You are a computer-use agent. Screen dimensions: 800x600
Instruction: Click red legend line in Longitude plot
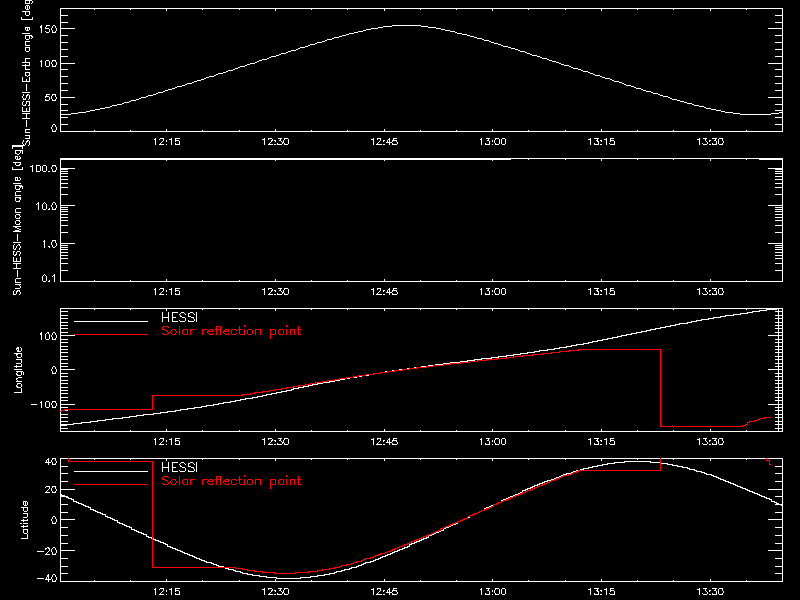[111, 335]
